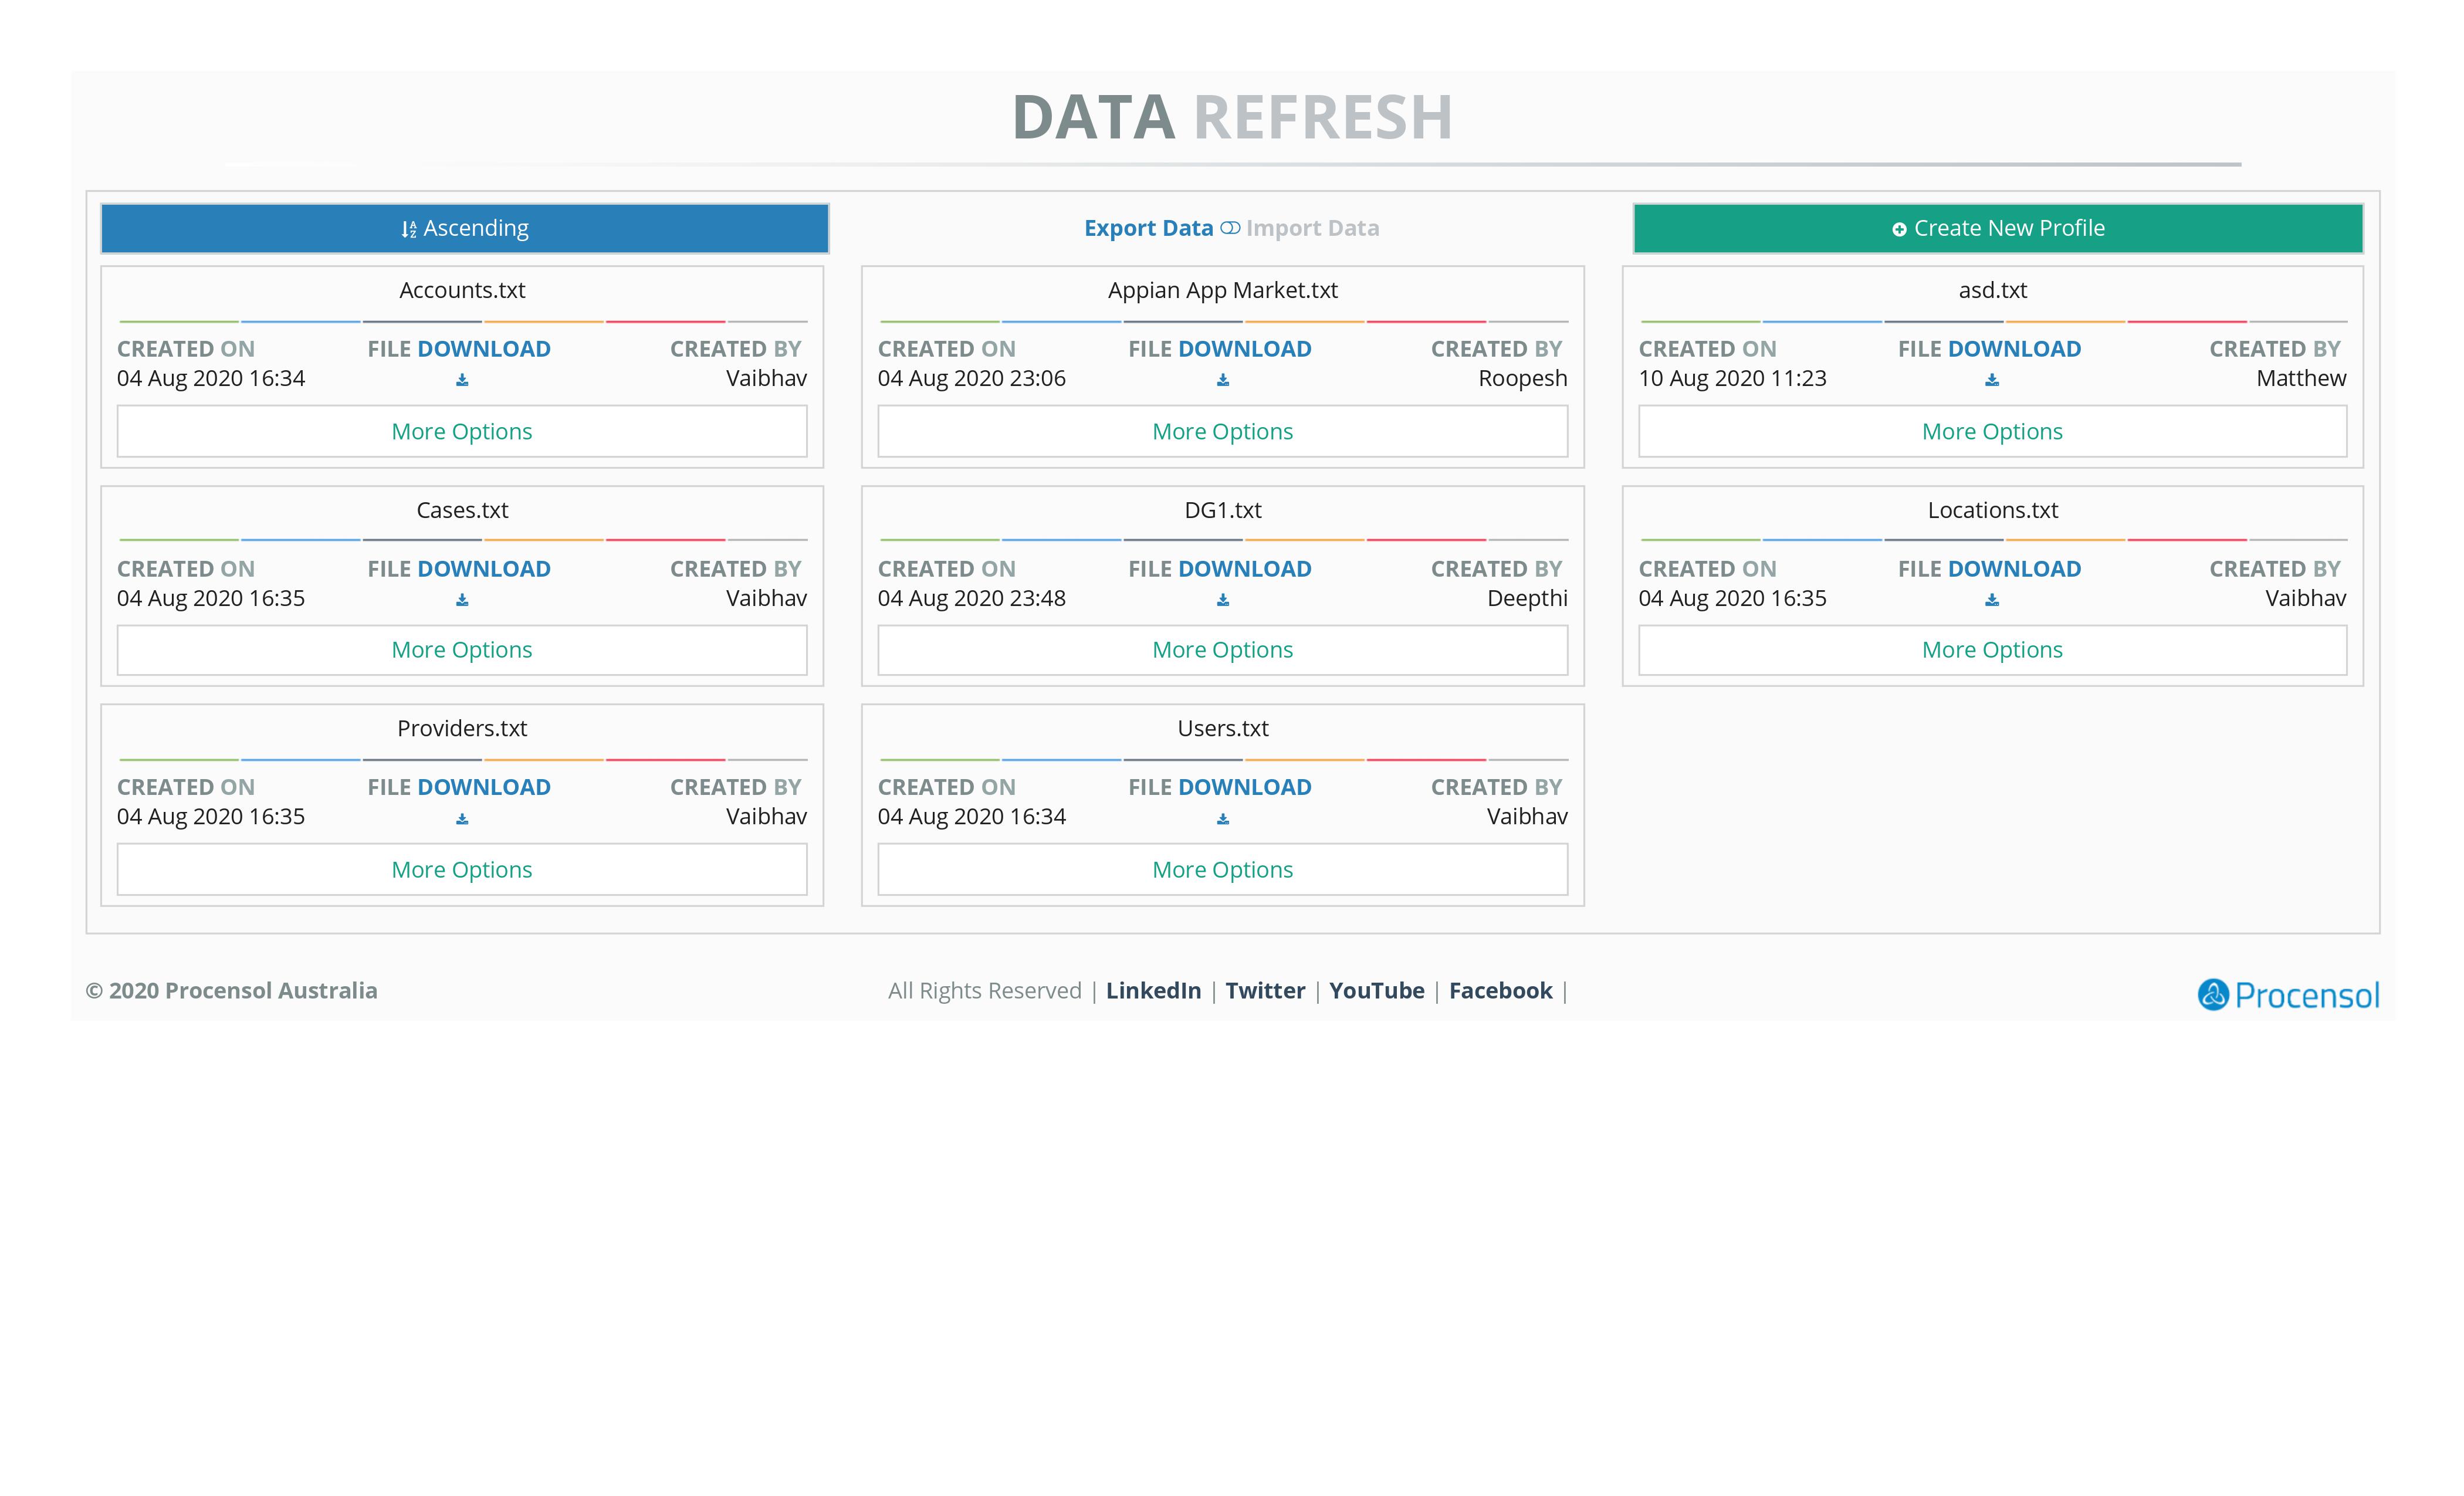Show More Options for Users.txt
Screen dimensions: 2464x1496
click(1222, 869)
